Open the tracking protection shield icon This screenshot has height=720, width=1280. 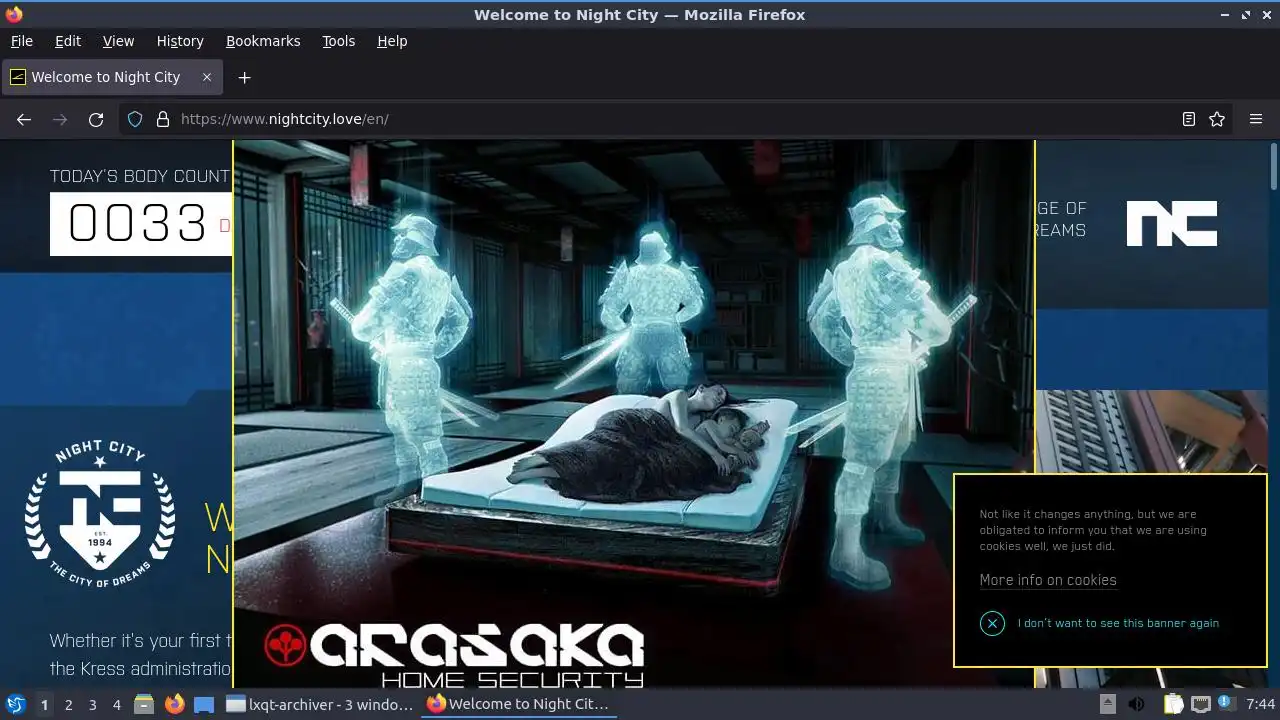click(135, 119)
